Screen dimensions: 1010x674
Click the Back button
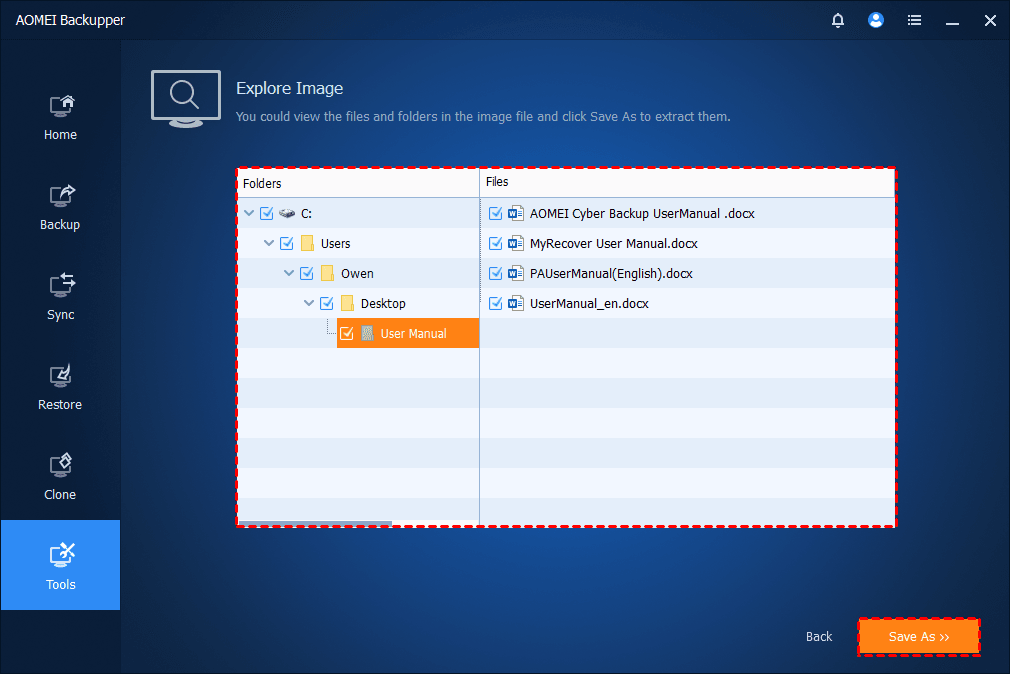(x=819, y=637)
